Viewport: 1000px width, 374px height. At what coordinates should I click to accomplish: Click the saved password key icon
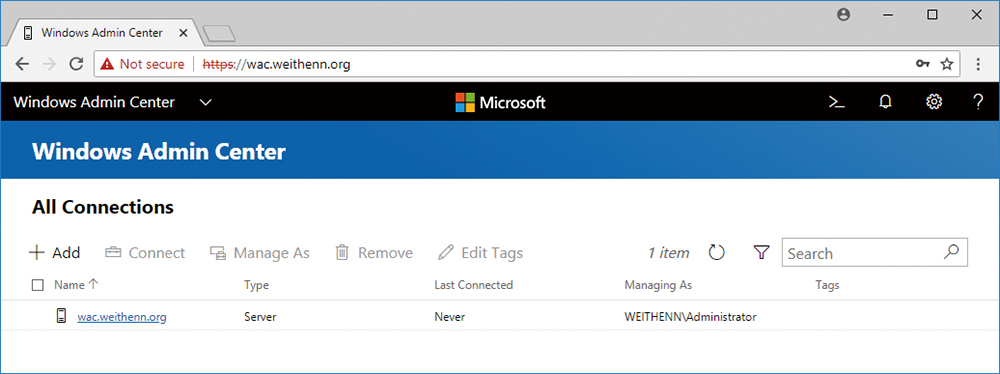[923, 64]
